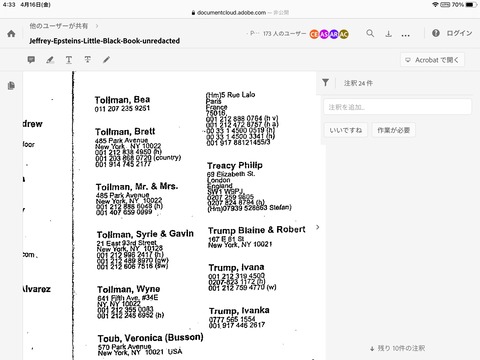
Task: Collapse comments panel with the chevron arrow
Action: coord(318,227)
